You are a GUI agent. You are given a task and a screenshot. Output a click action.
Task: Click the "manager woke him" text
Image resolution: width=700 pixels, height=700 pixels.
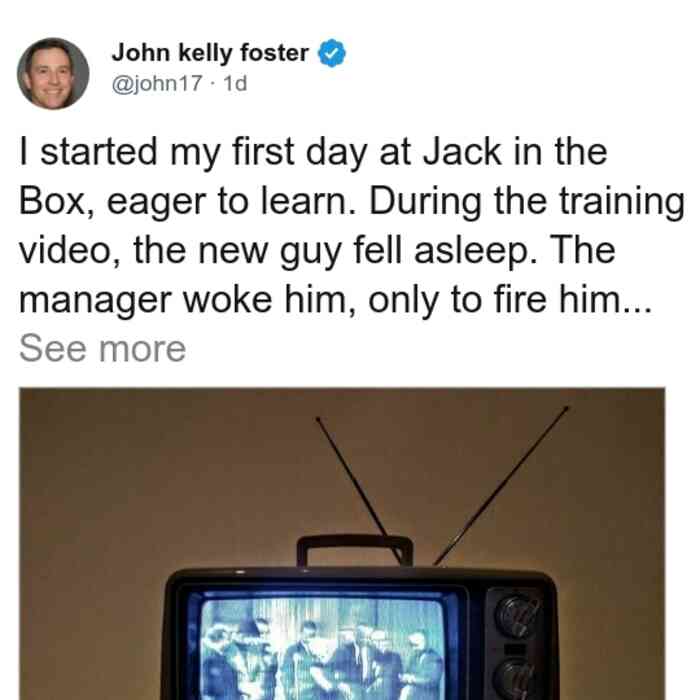pos(183,300)
